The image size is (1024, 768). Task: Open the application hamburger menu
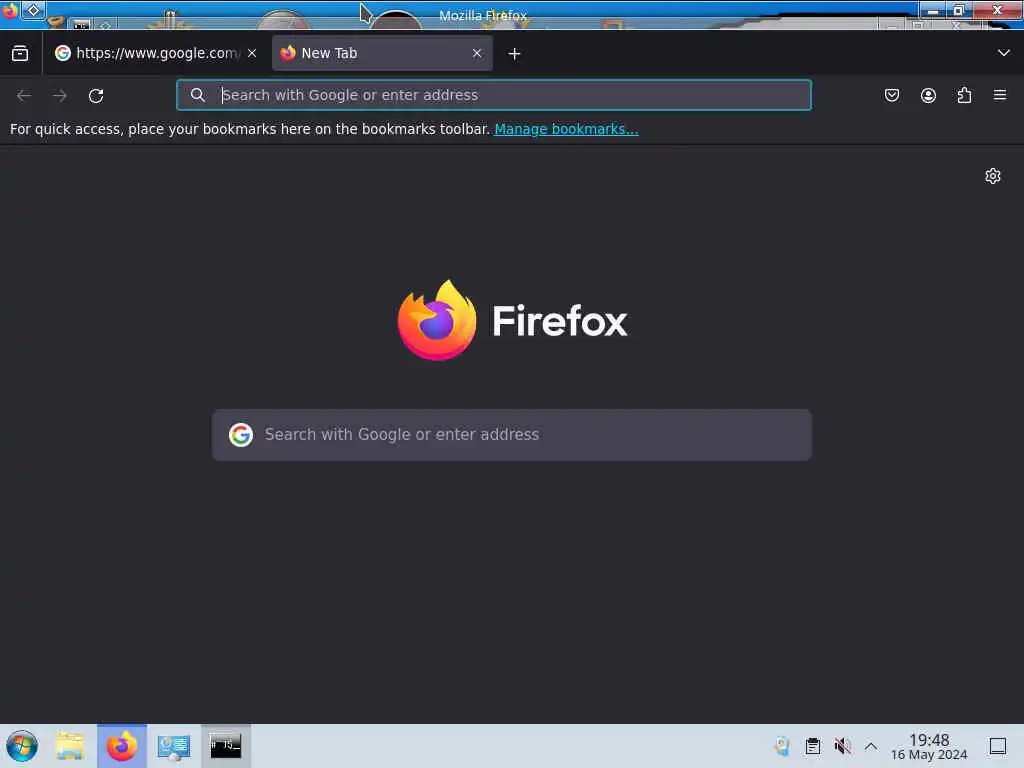point(1000,95)
